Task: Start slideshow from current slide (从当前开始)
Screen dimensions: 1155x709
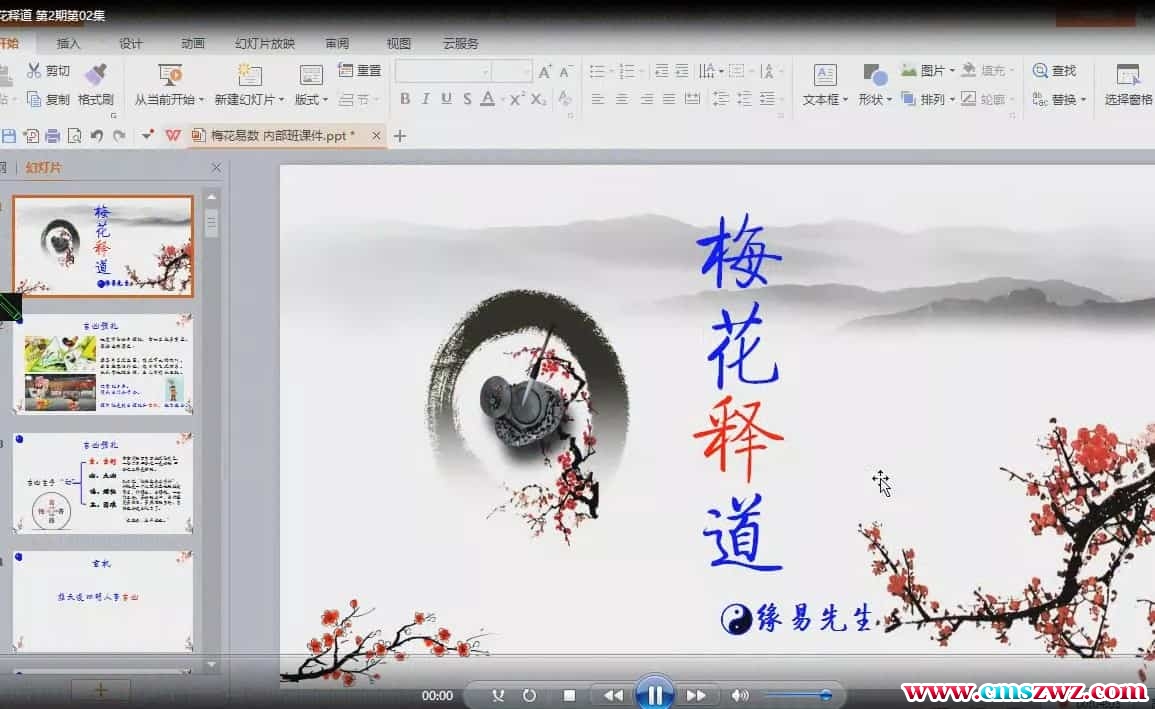Action: pyautogui.click(x=170, y=84)
